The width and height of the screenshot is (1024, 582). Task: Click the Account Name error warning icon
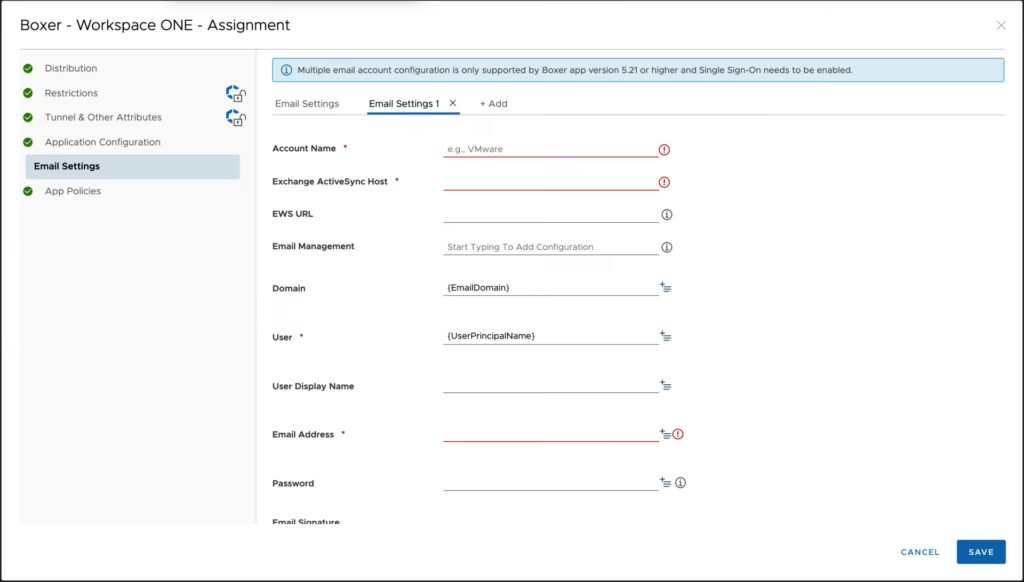coord(664,150)
